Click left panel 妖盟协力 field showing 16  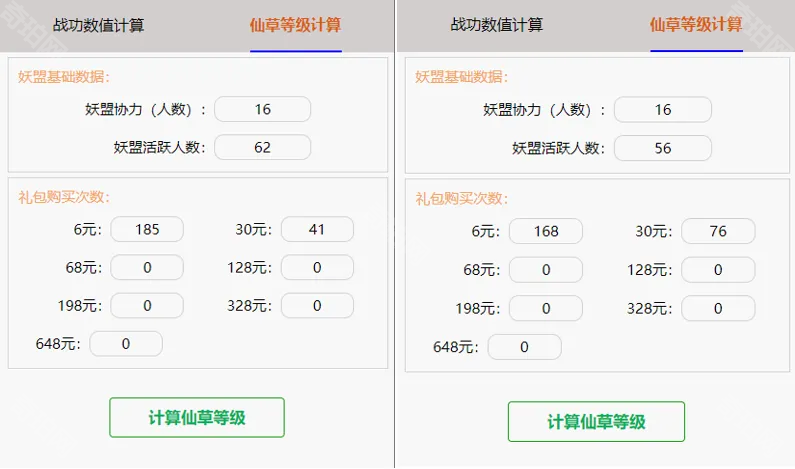tap(263, 109)
